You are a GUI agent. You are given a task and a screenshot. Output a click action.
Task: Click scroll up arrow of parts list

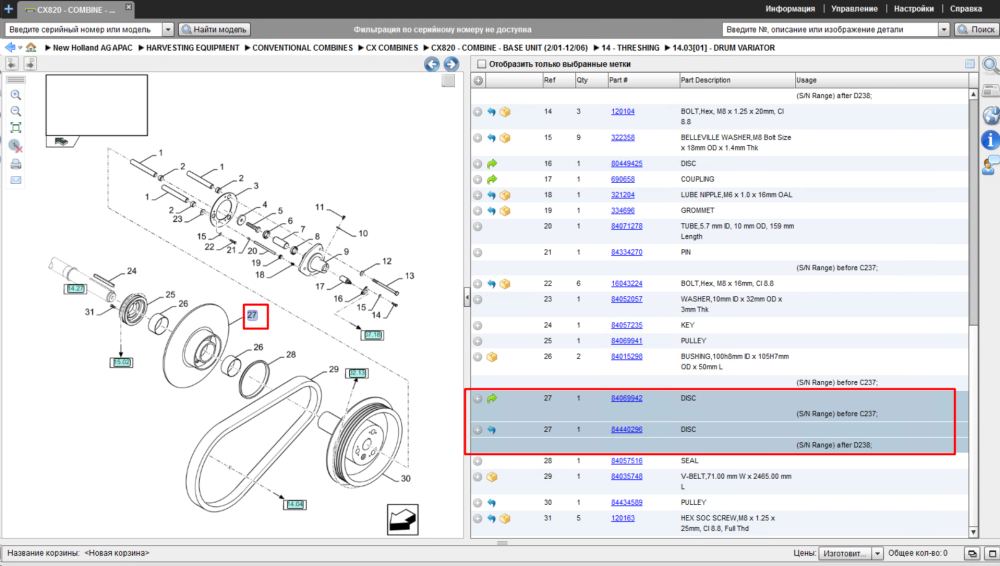tap(973, 94)
